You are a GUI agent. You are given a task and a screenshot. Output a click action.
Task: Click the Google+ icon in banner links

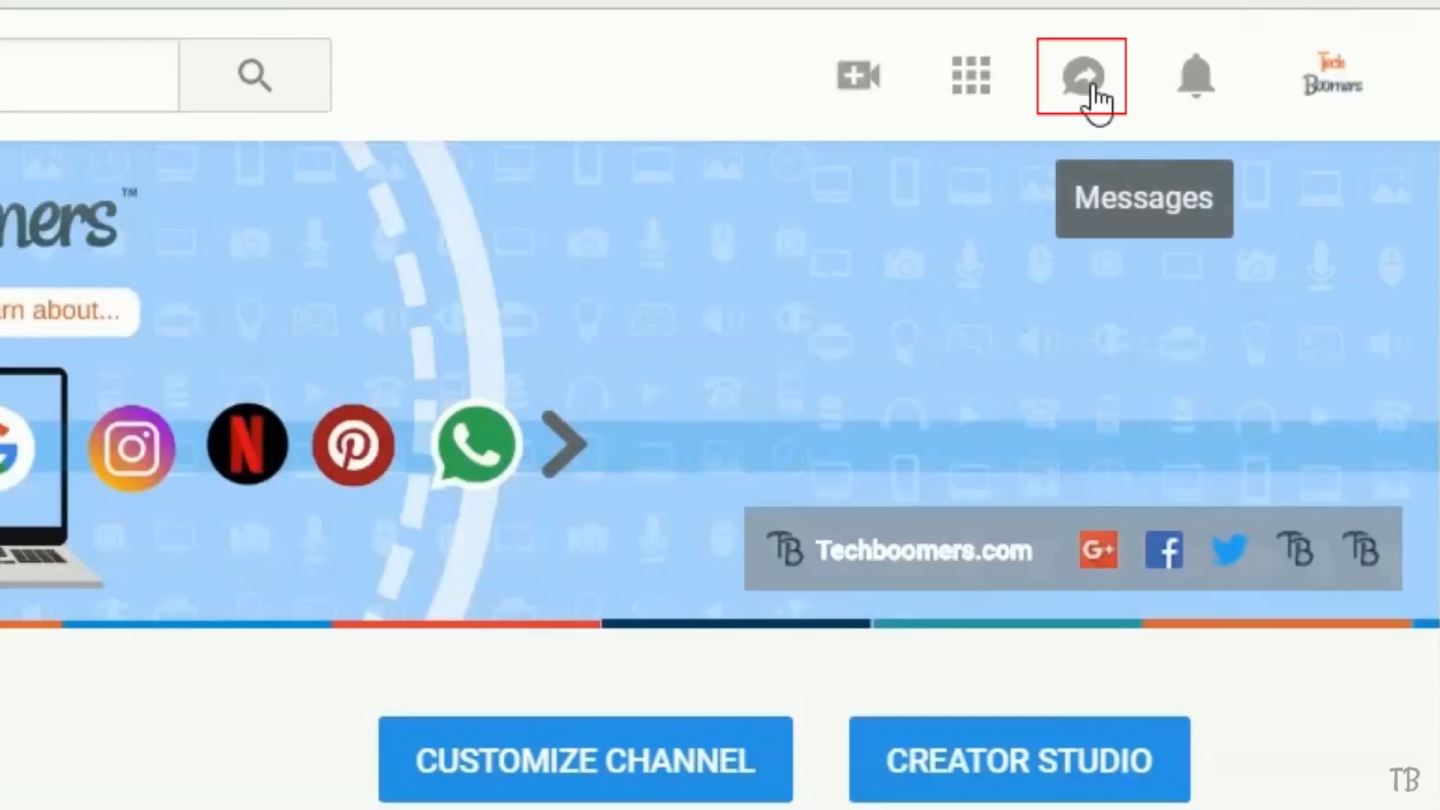coord(1098,550)
